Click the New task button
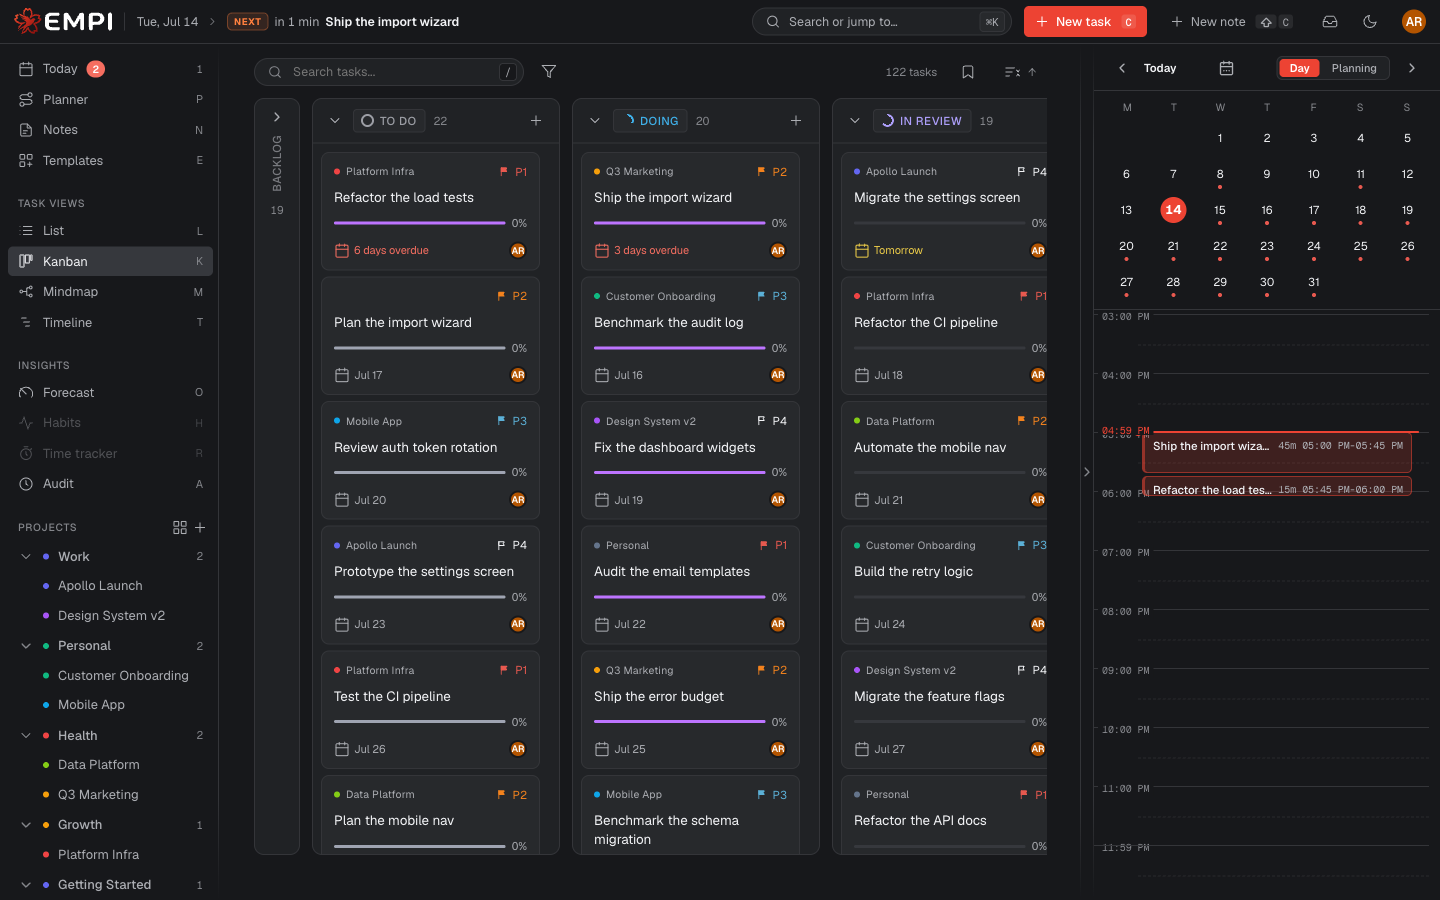Viewport: 1440px width, 900px height. [x=1085, y=21]
